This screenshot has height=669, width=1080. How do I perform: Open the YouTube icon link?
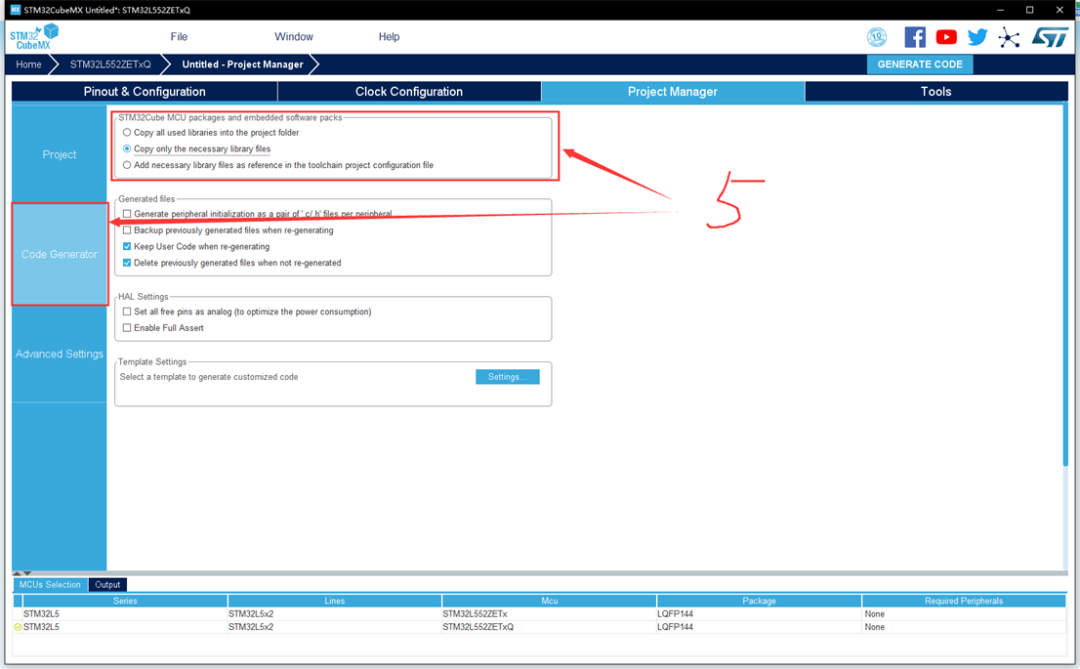946,37
